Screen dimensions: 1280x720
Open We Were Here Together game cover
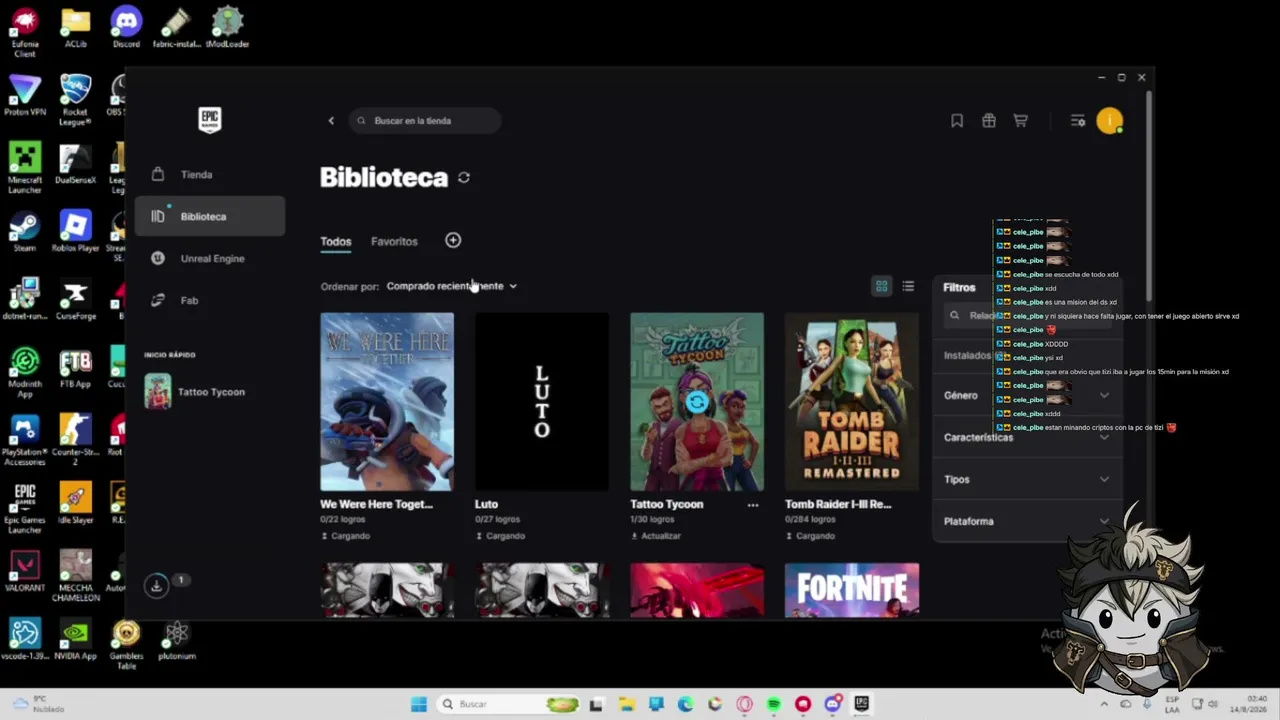[387, 402]
